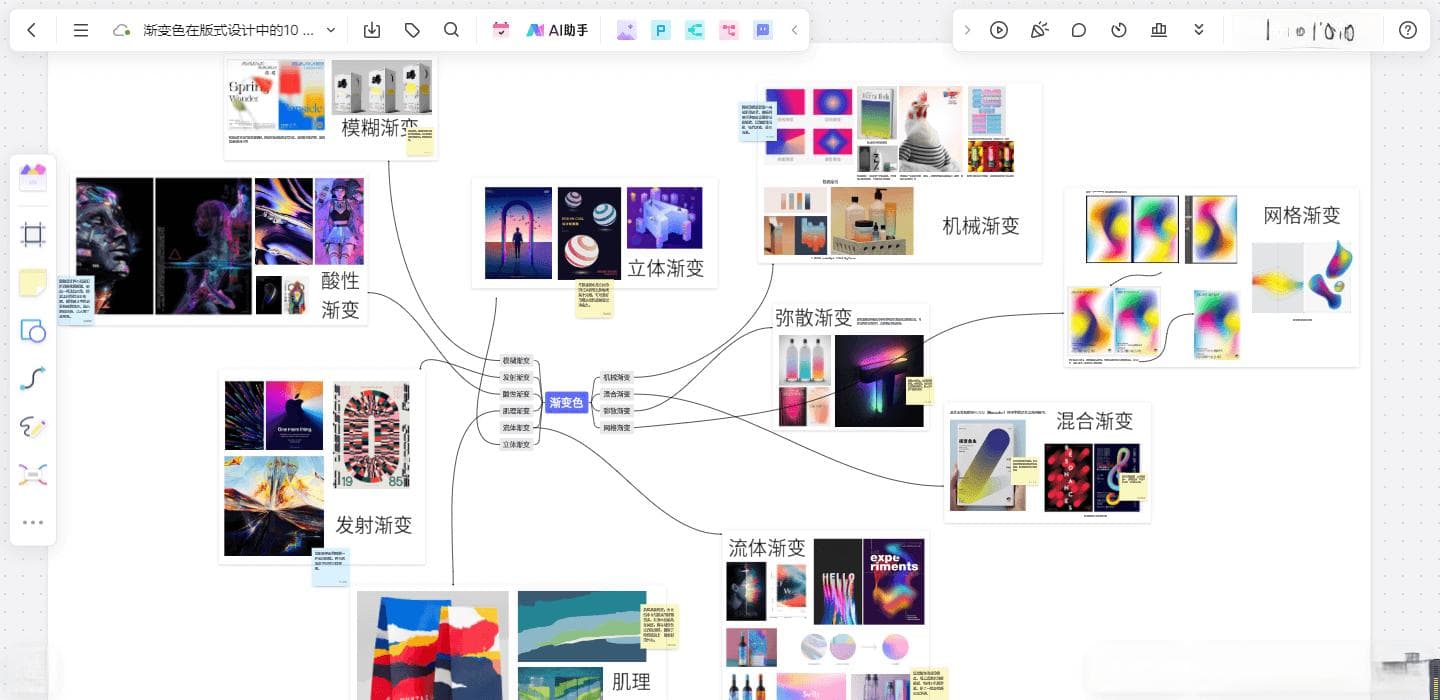Open the timer icon

click(x=1119, y=30)
